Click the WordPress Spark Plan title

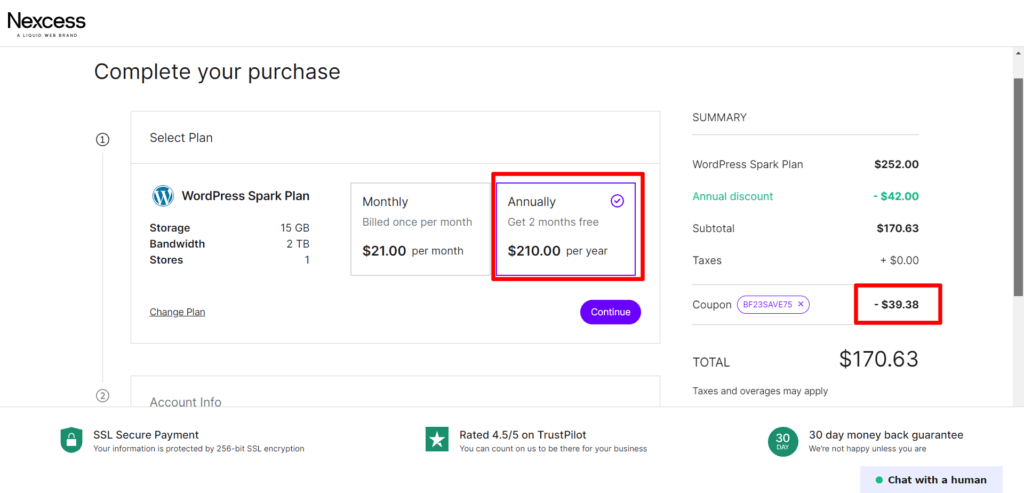click(x=246, y=196)
